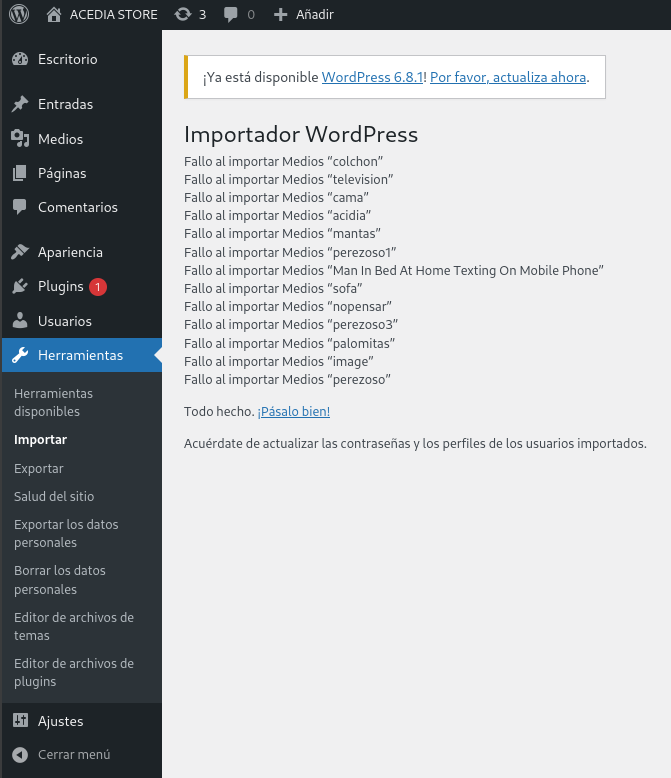Open Escritorio dashboard icon

point(20,59)
